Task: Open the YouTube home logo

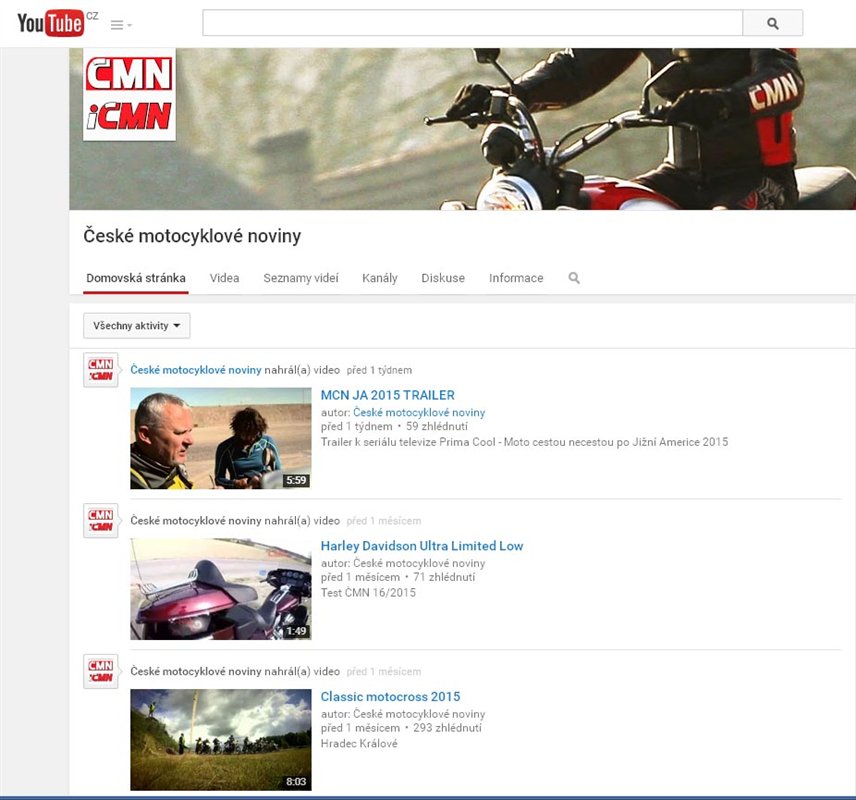Action: [51, 23]
